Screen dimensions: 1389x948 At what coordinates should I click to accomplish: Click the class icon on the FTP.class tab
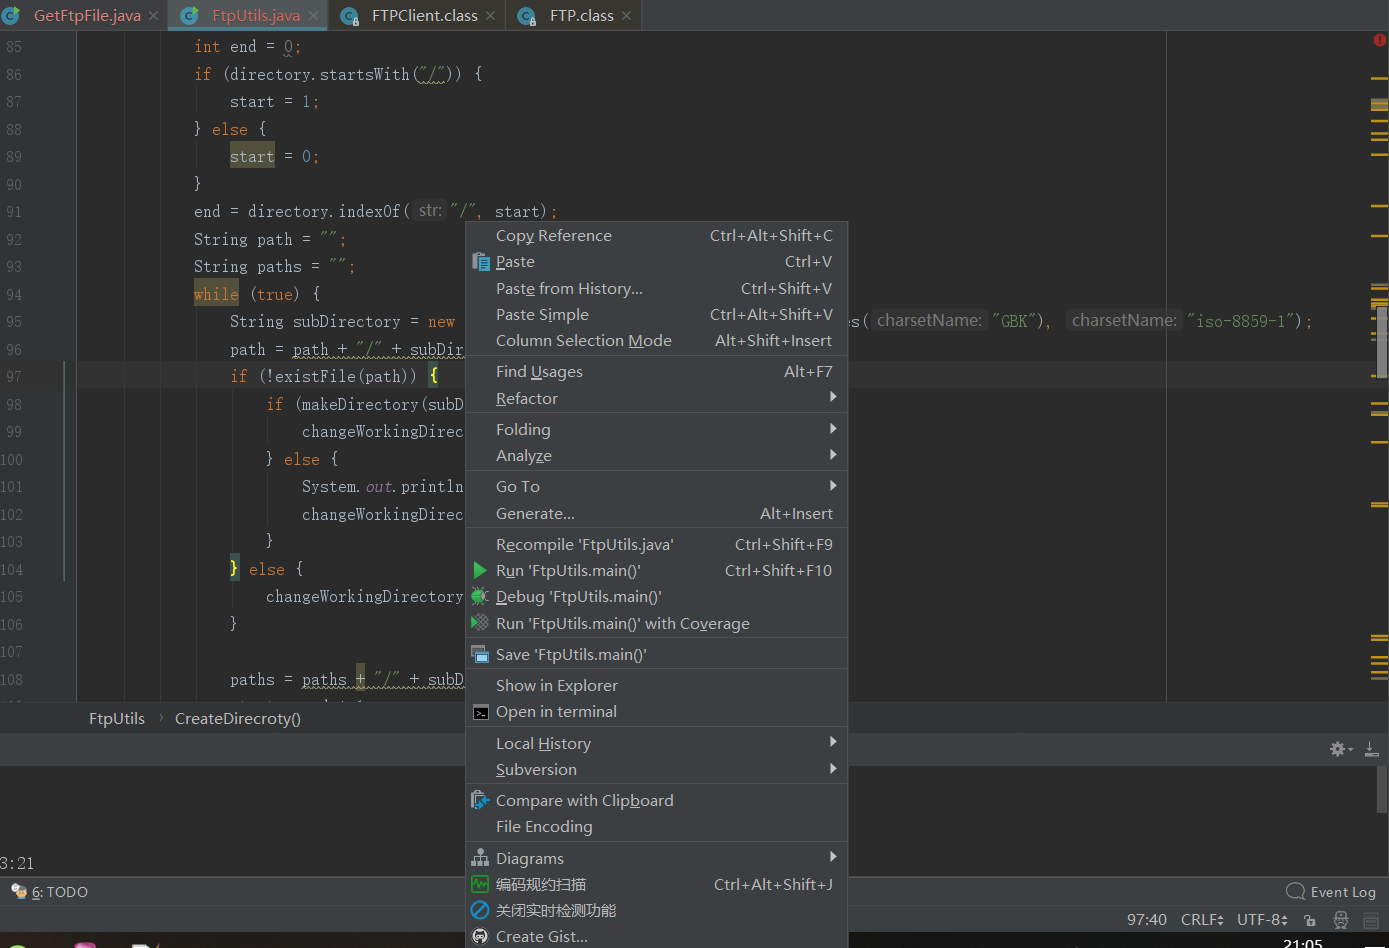pyautogui.click(x=527, y=15)
